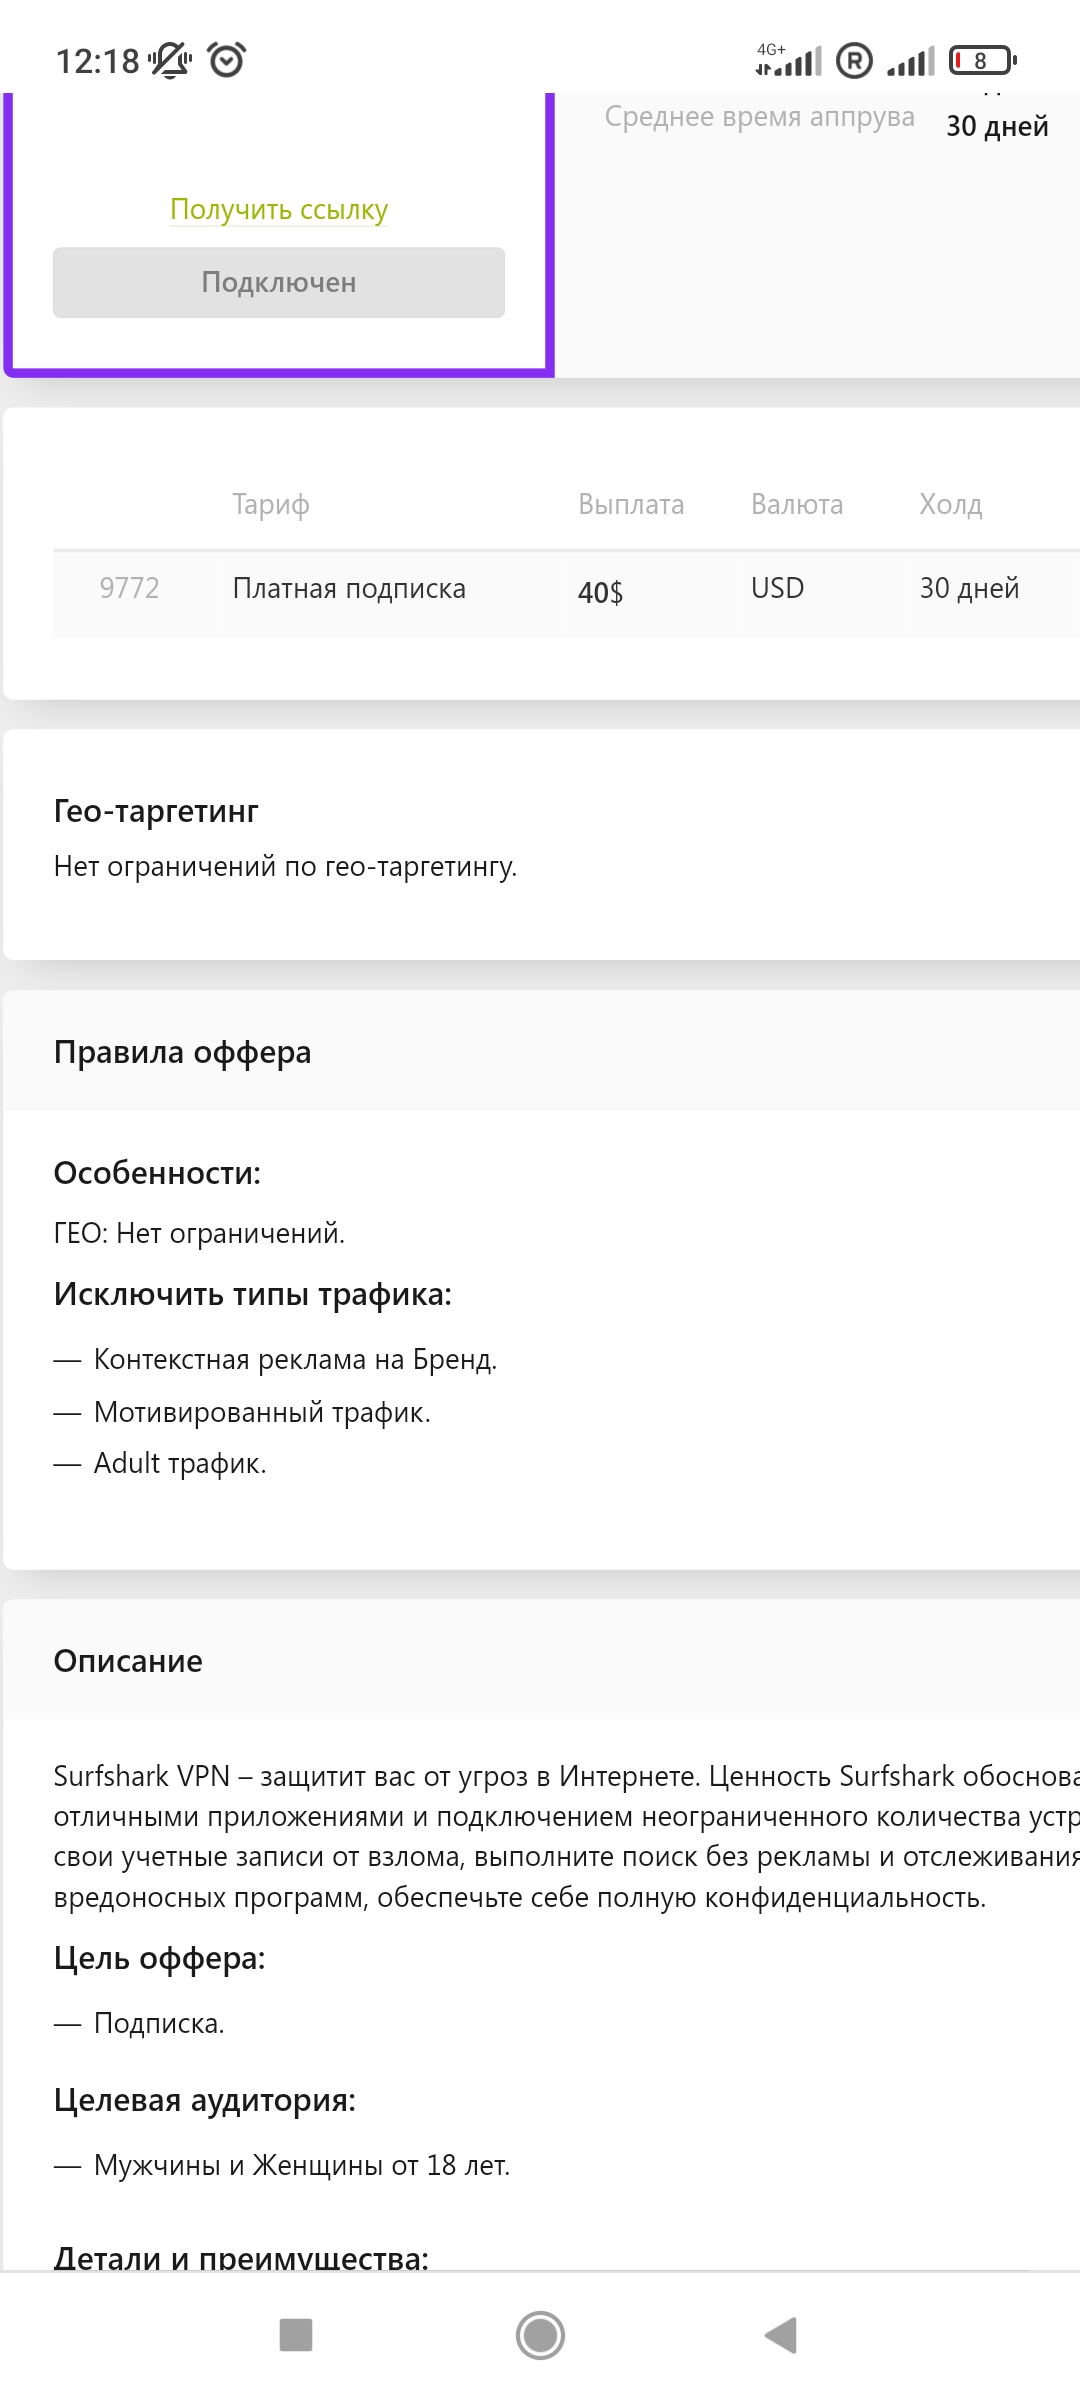
Task: Select the Тариф column header
Action: click(271, 504)
